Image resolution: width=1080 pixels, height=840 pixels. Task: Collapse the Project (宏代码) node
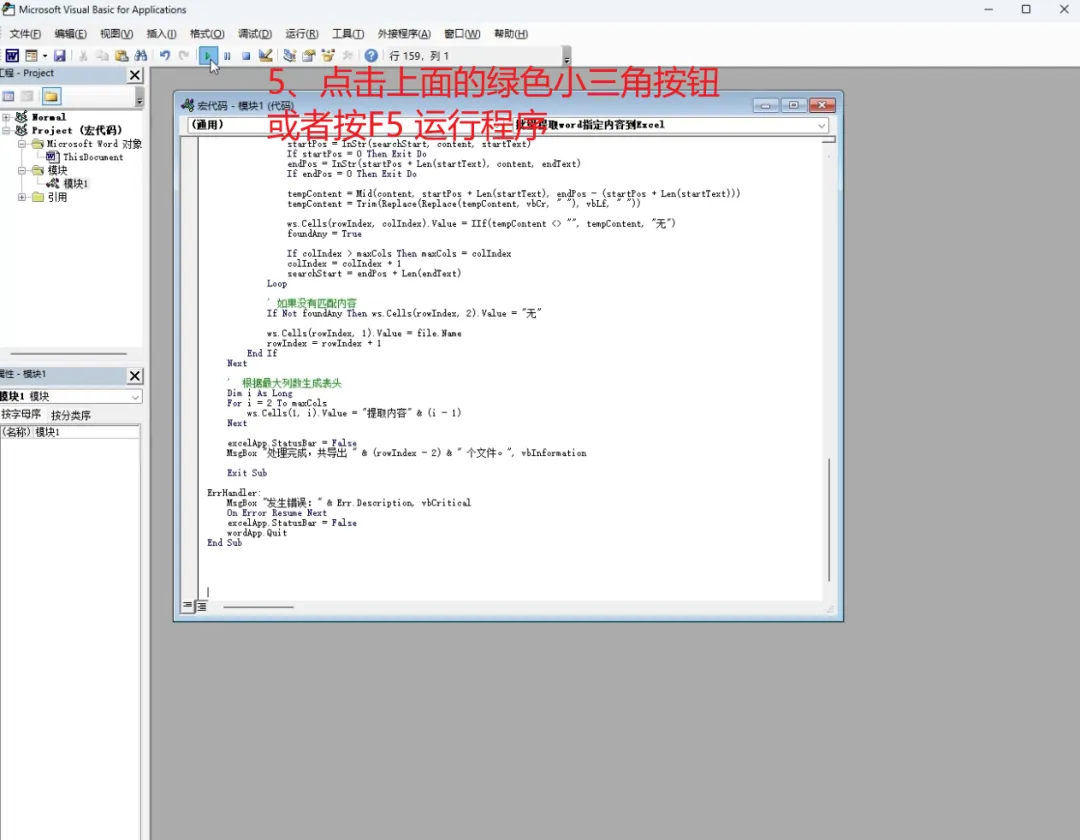7,130
